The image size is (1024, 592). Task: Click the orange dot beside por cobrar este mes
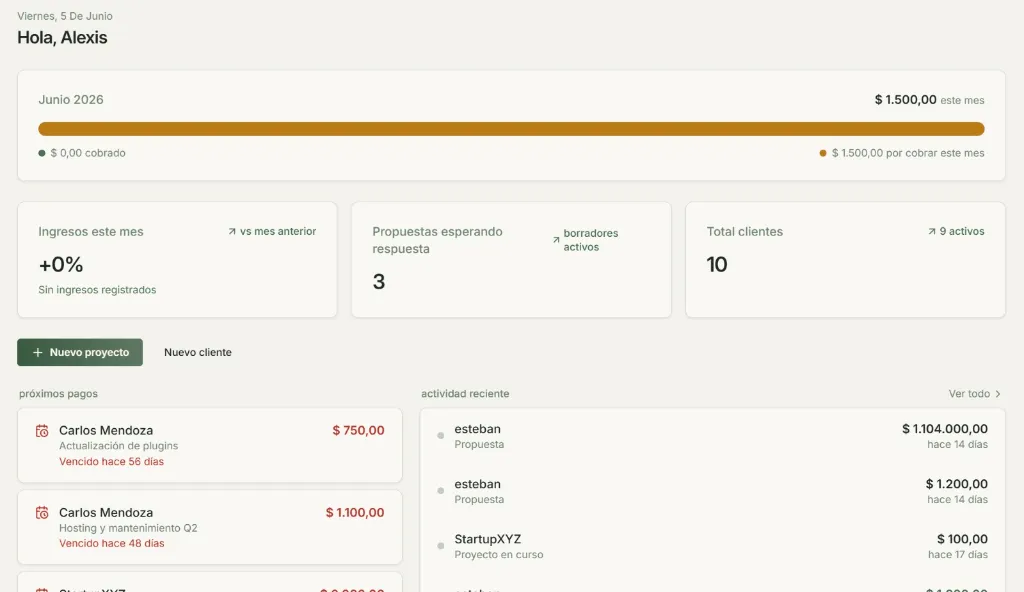coord(823,153)
